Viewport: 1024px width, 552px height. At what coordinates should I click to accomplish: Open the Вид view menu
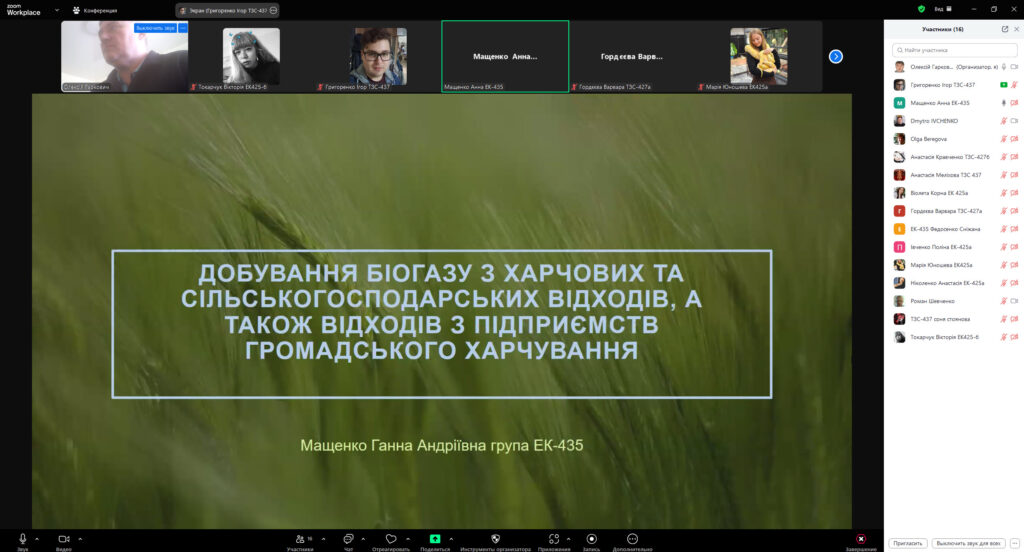tap(942, 9)
